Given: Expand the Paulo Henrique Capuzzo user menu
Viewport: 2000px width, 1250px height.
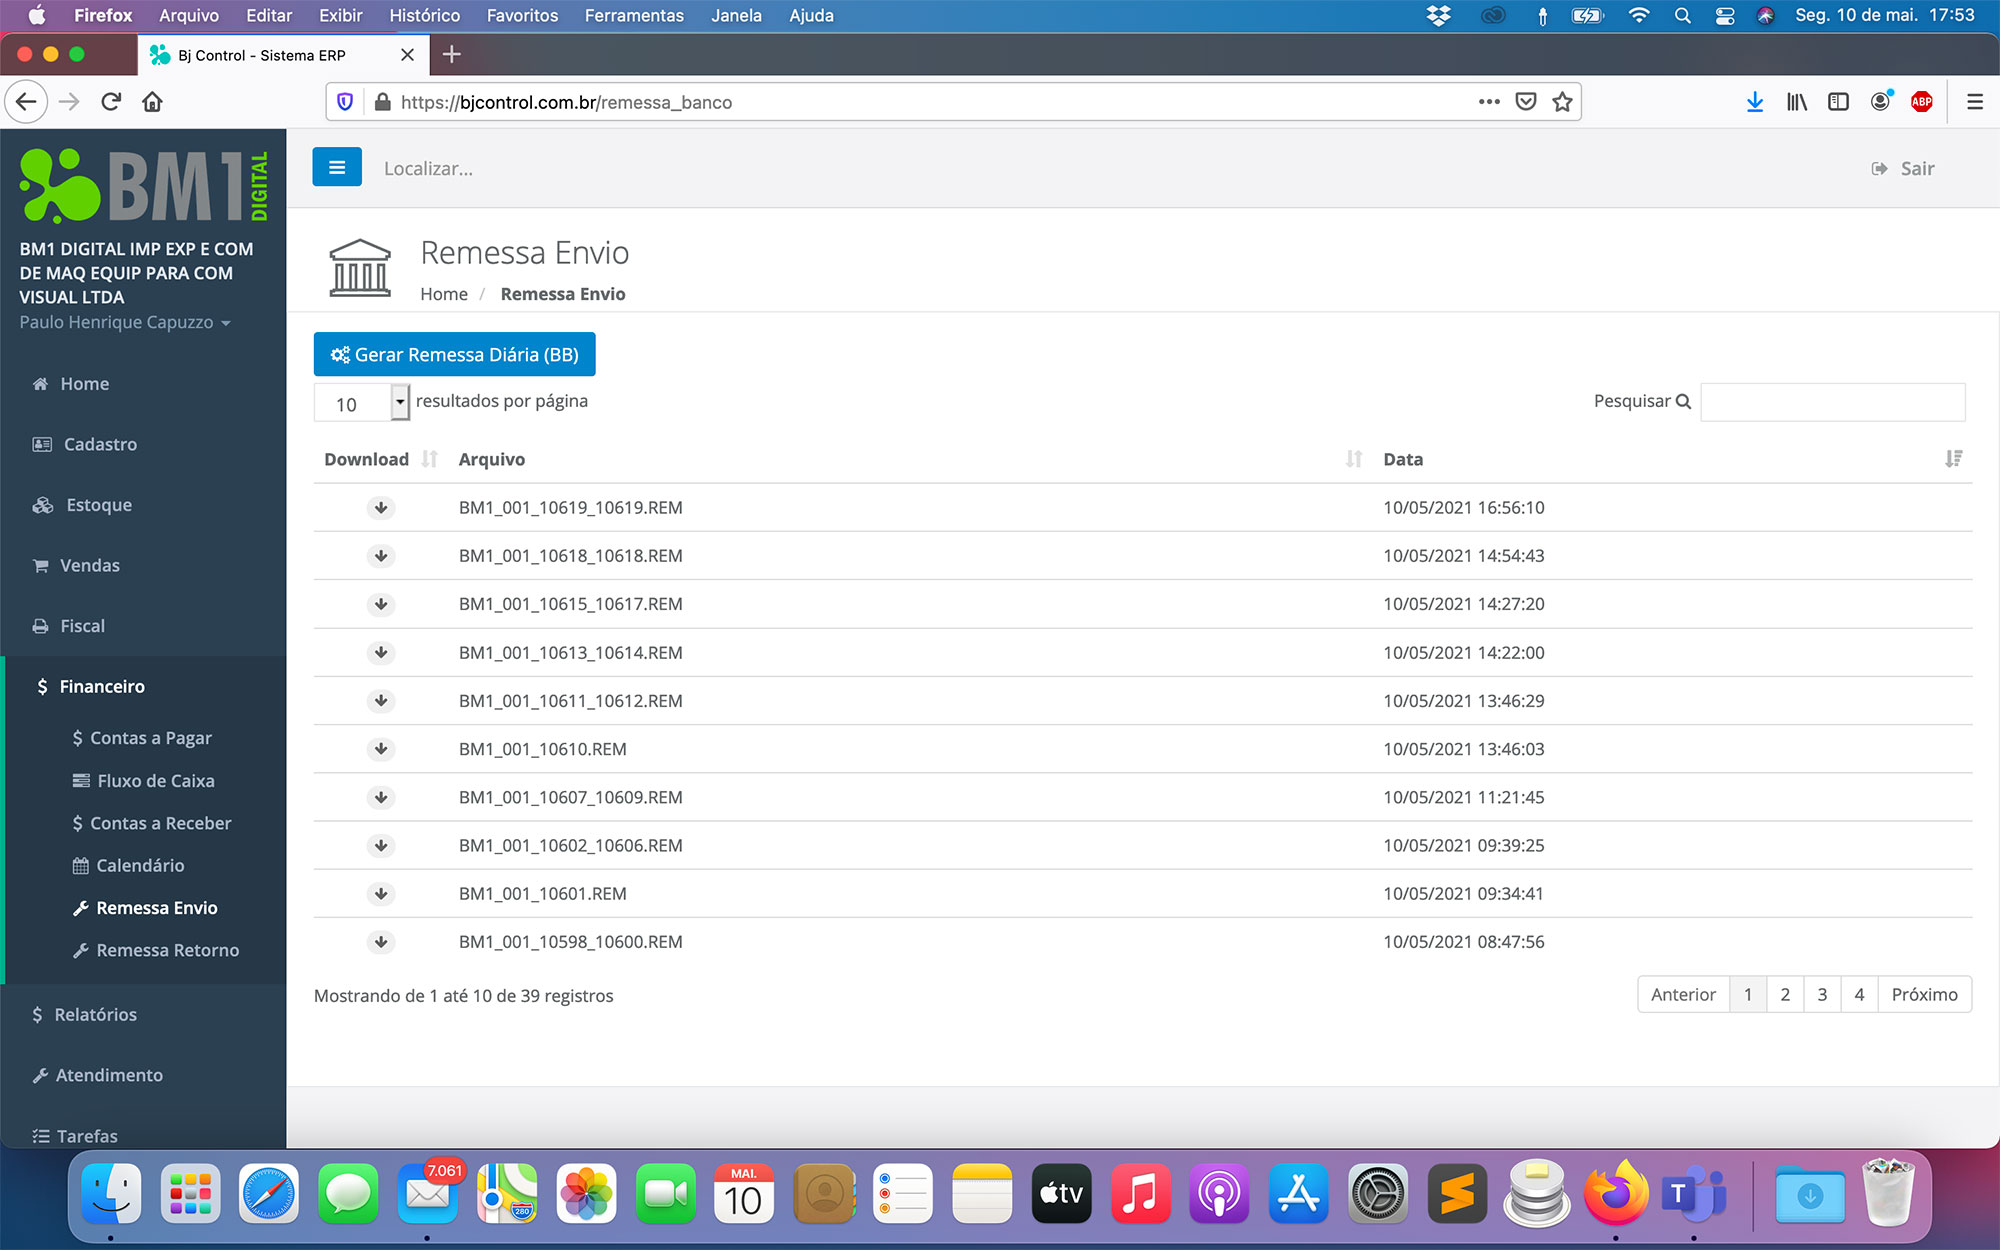Looking at the screenshot, I should pos(125,322).
